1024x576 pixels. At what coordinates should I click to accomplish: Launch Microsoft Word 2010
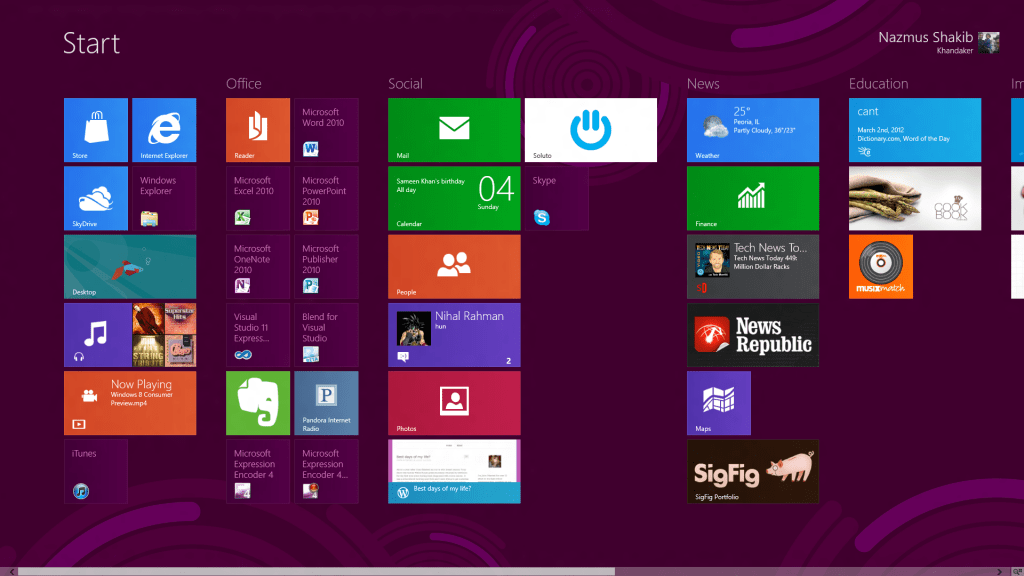click(x=326, y=130)
